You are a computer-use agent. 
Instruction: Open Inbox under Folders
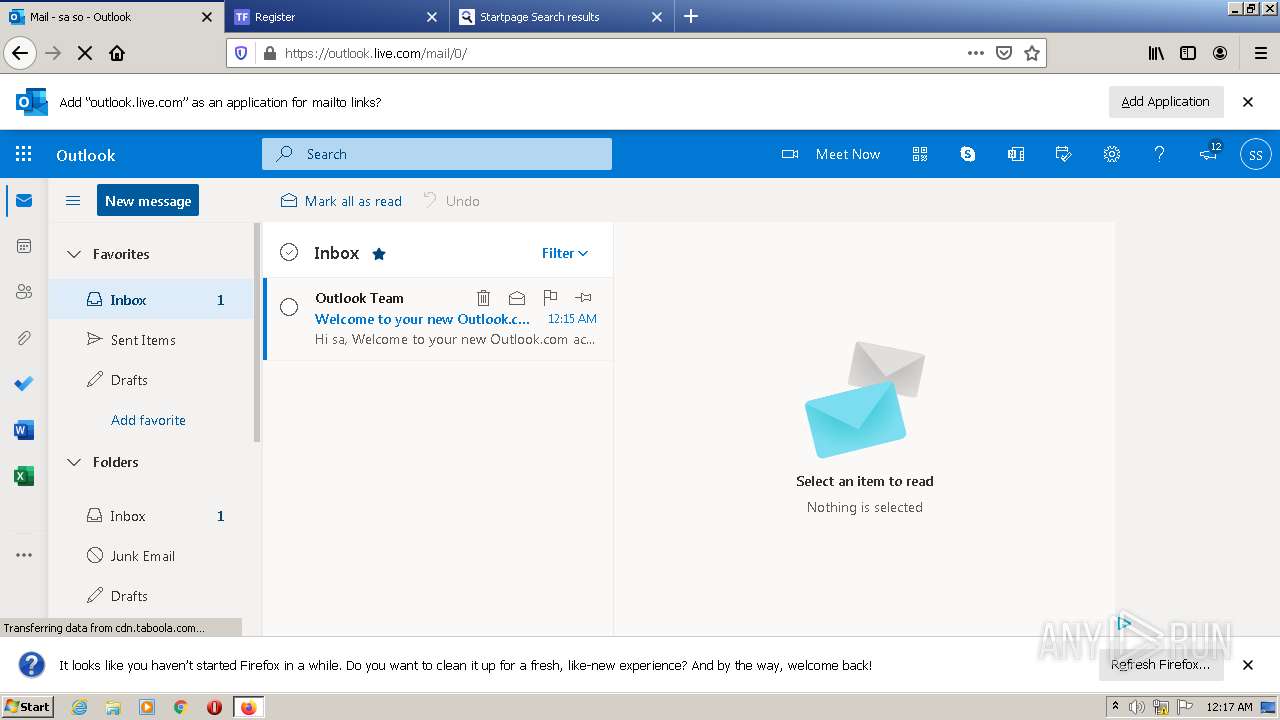151,516
